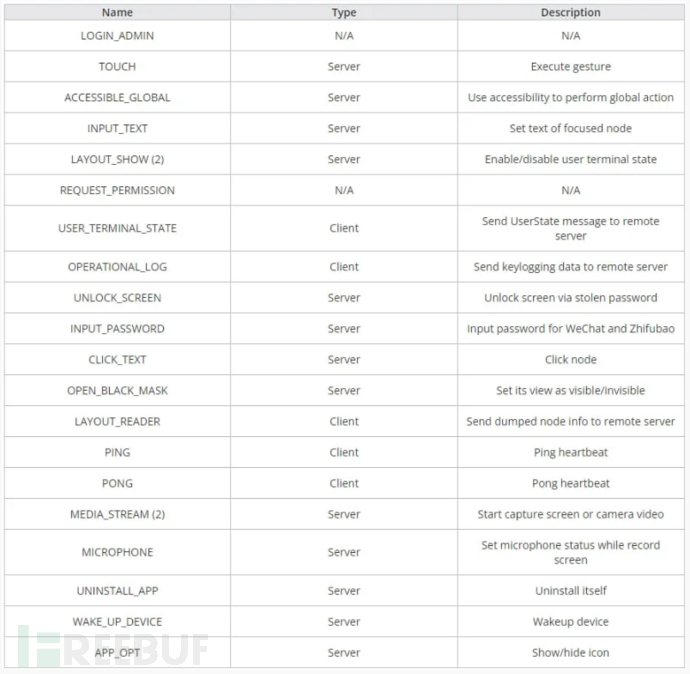690x674 pixels.
Task: Click the 'Ping heartbeat' description cell
Action: 571,453
